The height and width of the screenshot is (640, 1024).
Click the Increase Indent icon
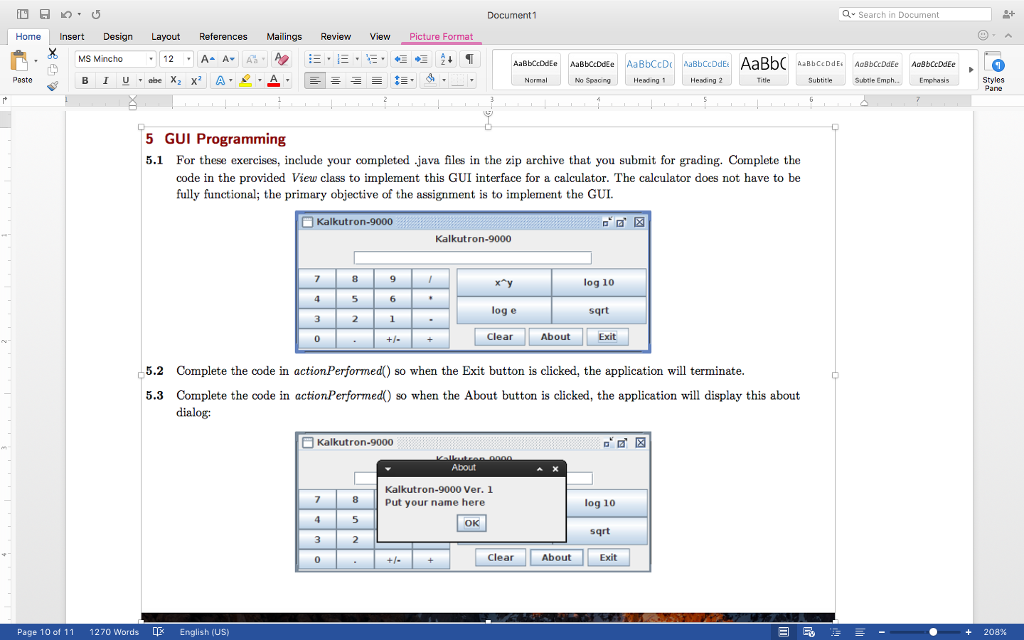click(421, 59)
